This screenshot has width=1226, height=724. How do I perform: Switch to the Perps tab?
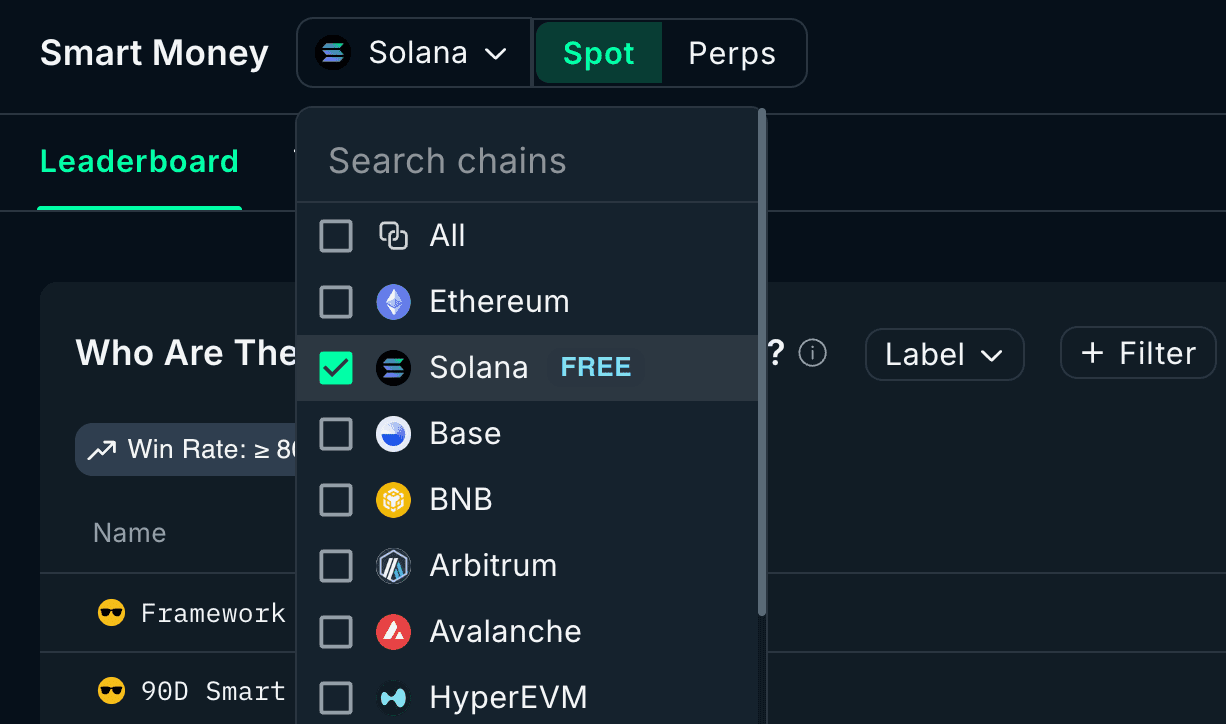pyautogui.click(x=732, y=53)
